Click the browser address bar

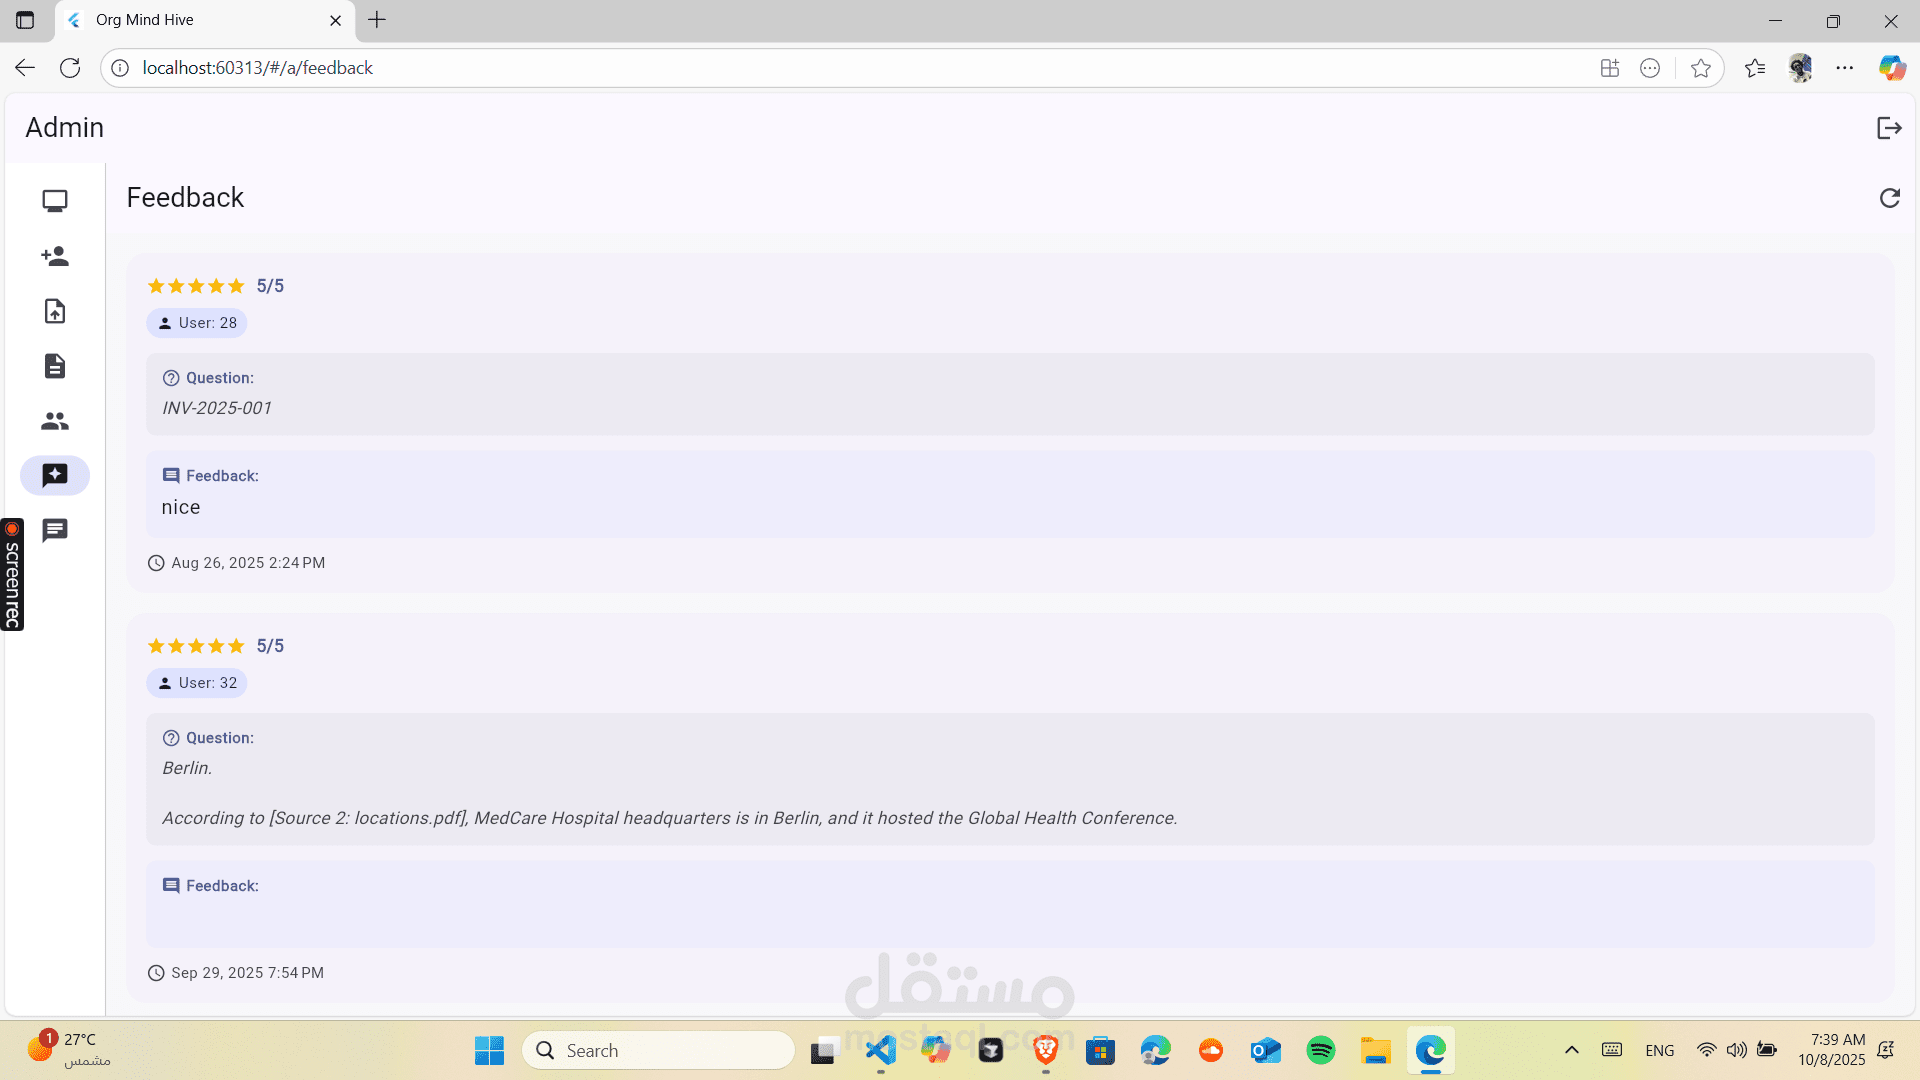800,68
